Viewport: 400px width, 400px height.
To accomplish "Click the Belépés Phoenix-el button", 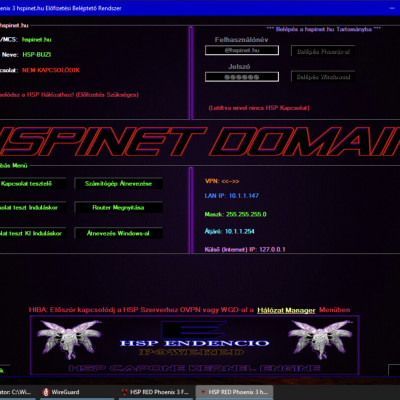I will [323, 51].
